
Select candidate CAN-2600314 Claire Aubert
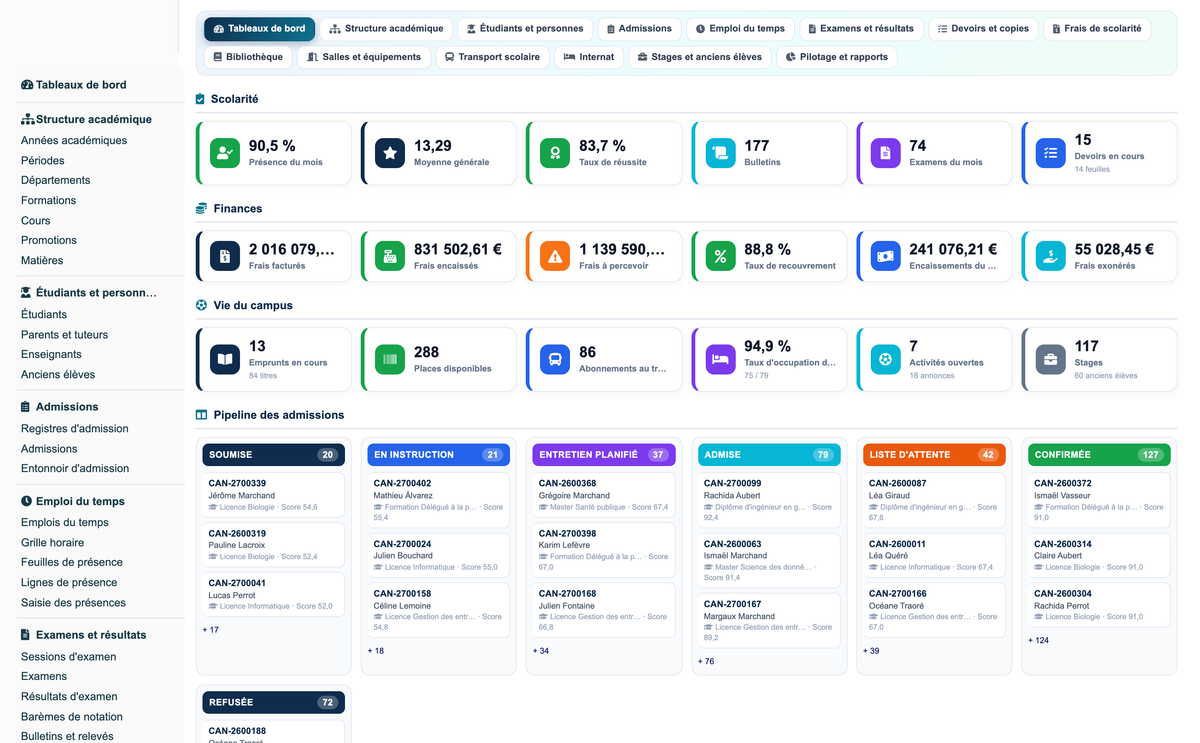tap(1099, 556)
